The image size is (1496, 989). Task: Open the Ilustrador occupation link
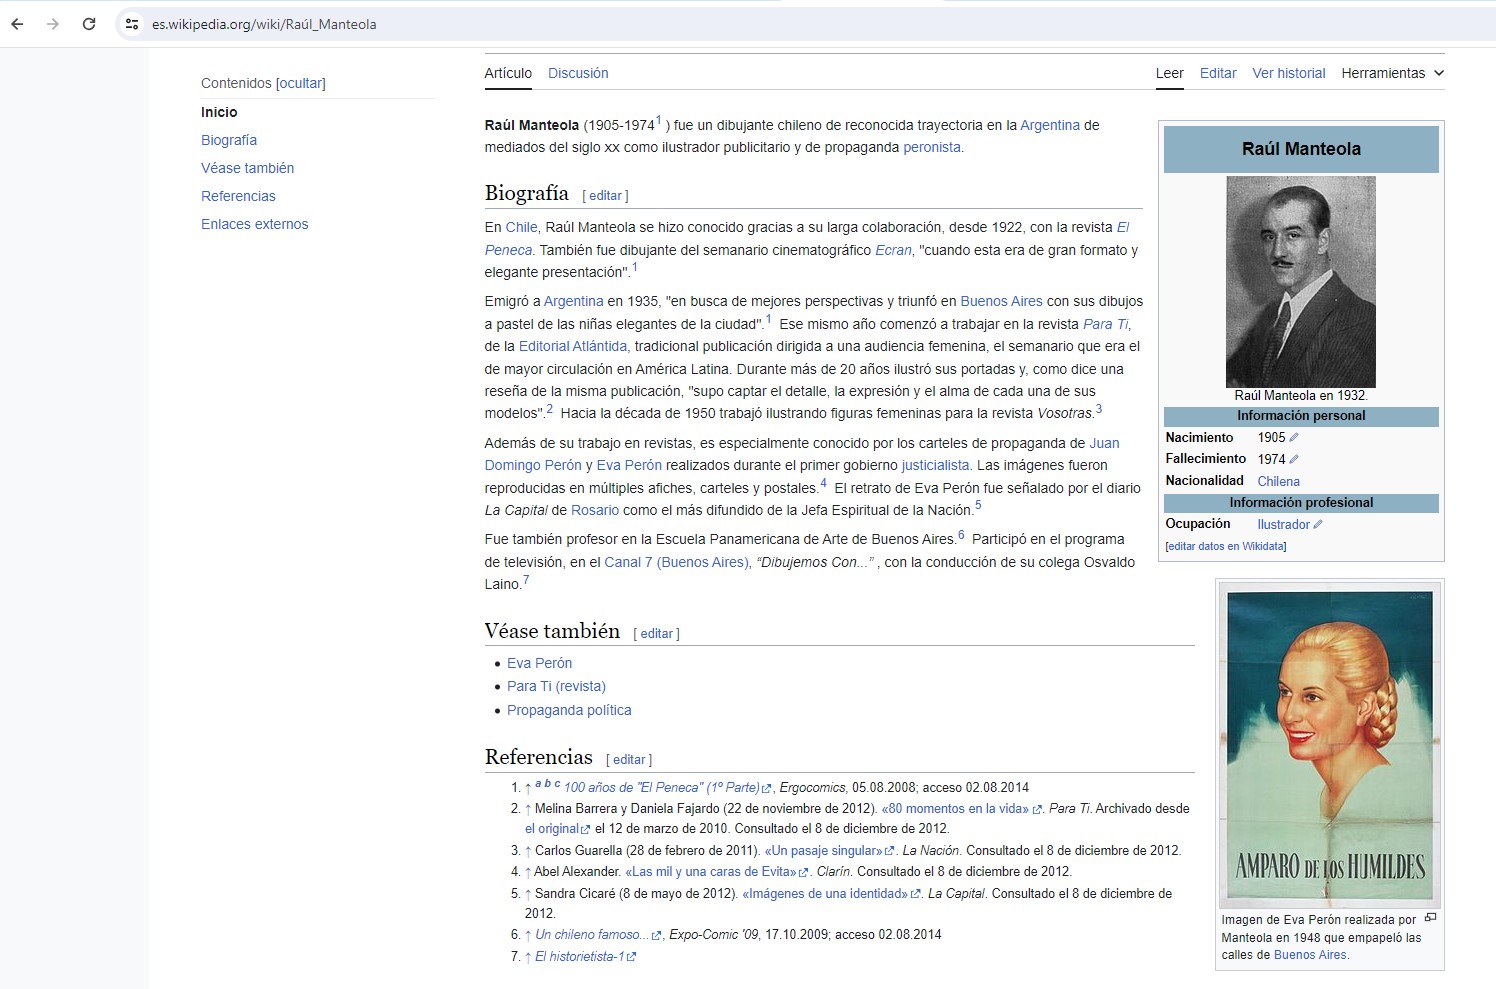(x=1283, y=525)
